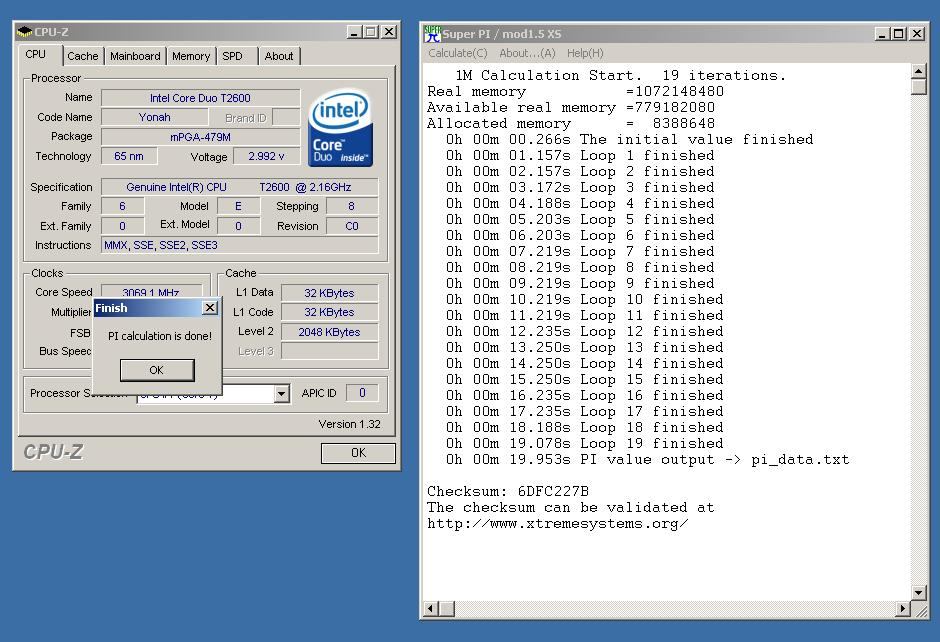Click the Technology value '65 nm'
Viewport: 940px width, 642px height.
[129, 156]
